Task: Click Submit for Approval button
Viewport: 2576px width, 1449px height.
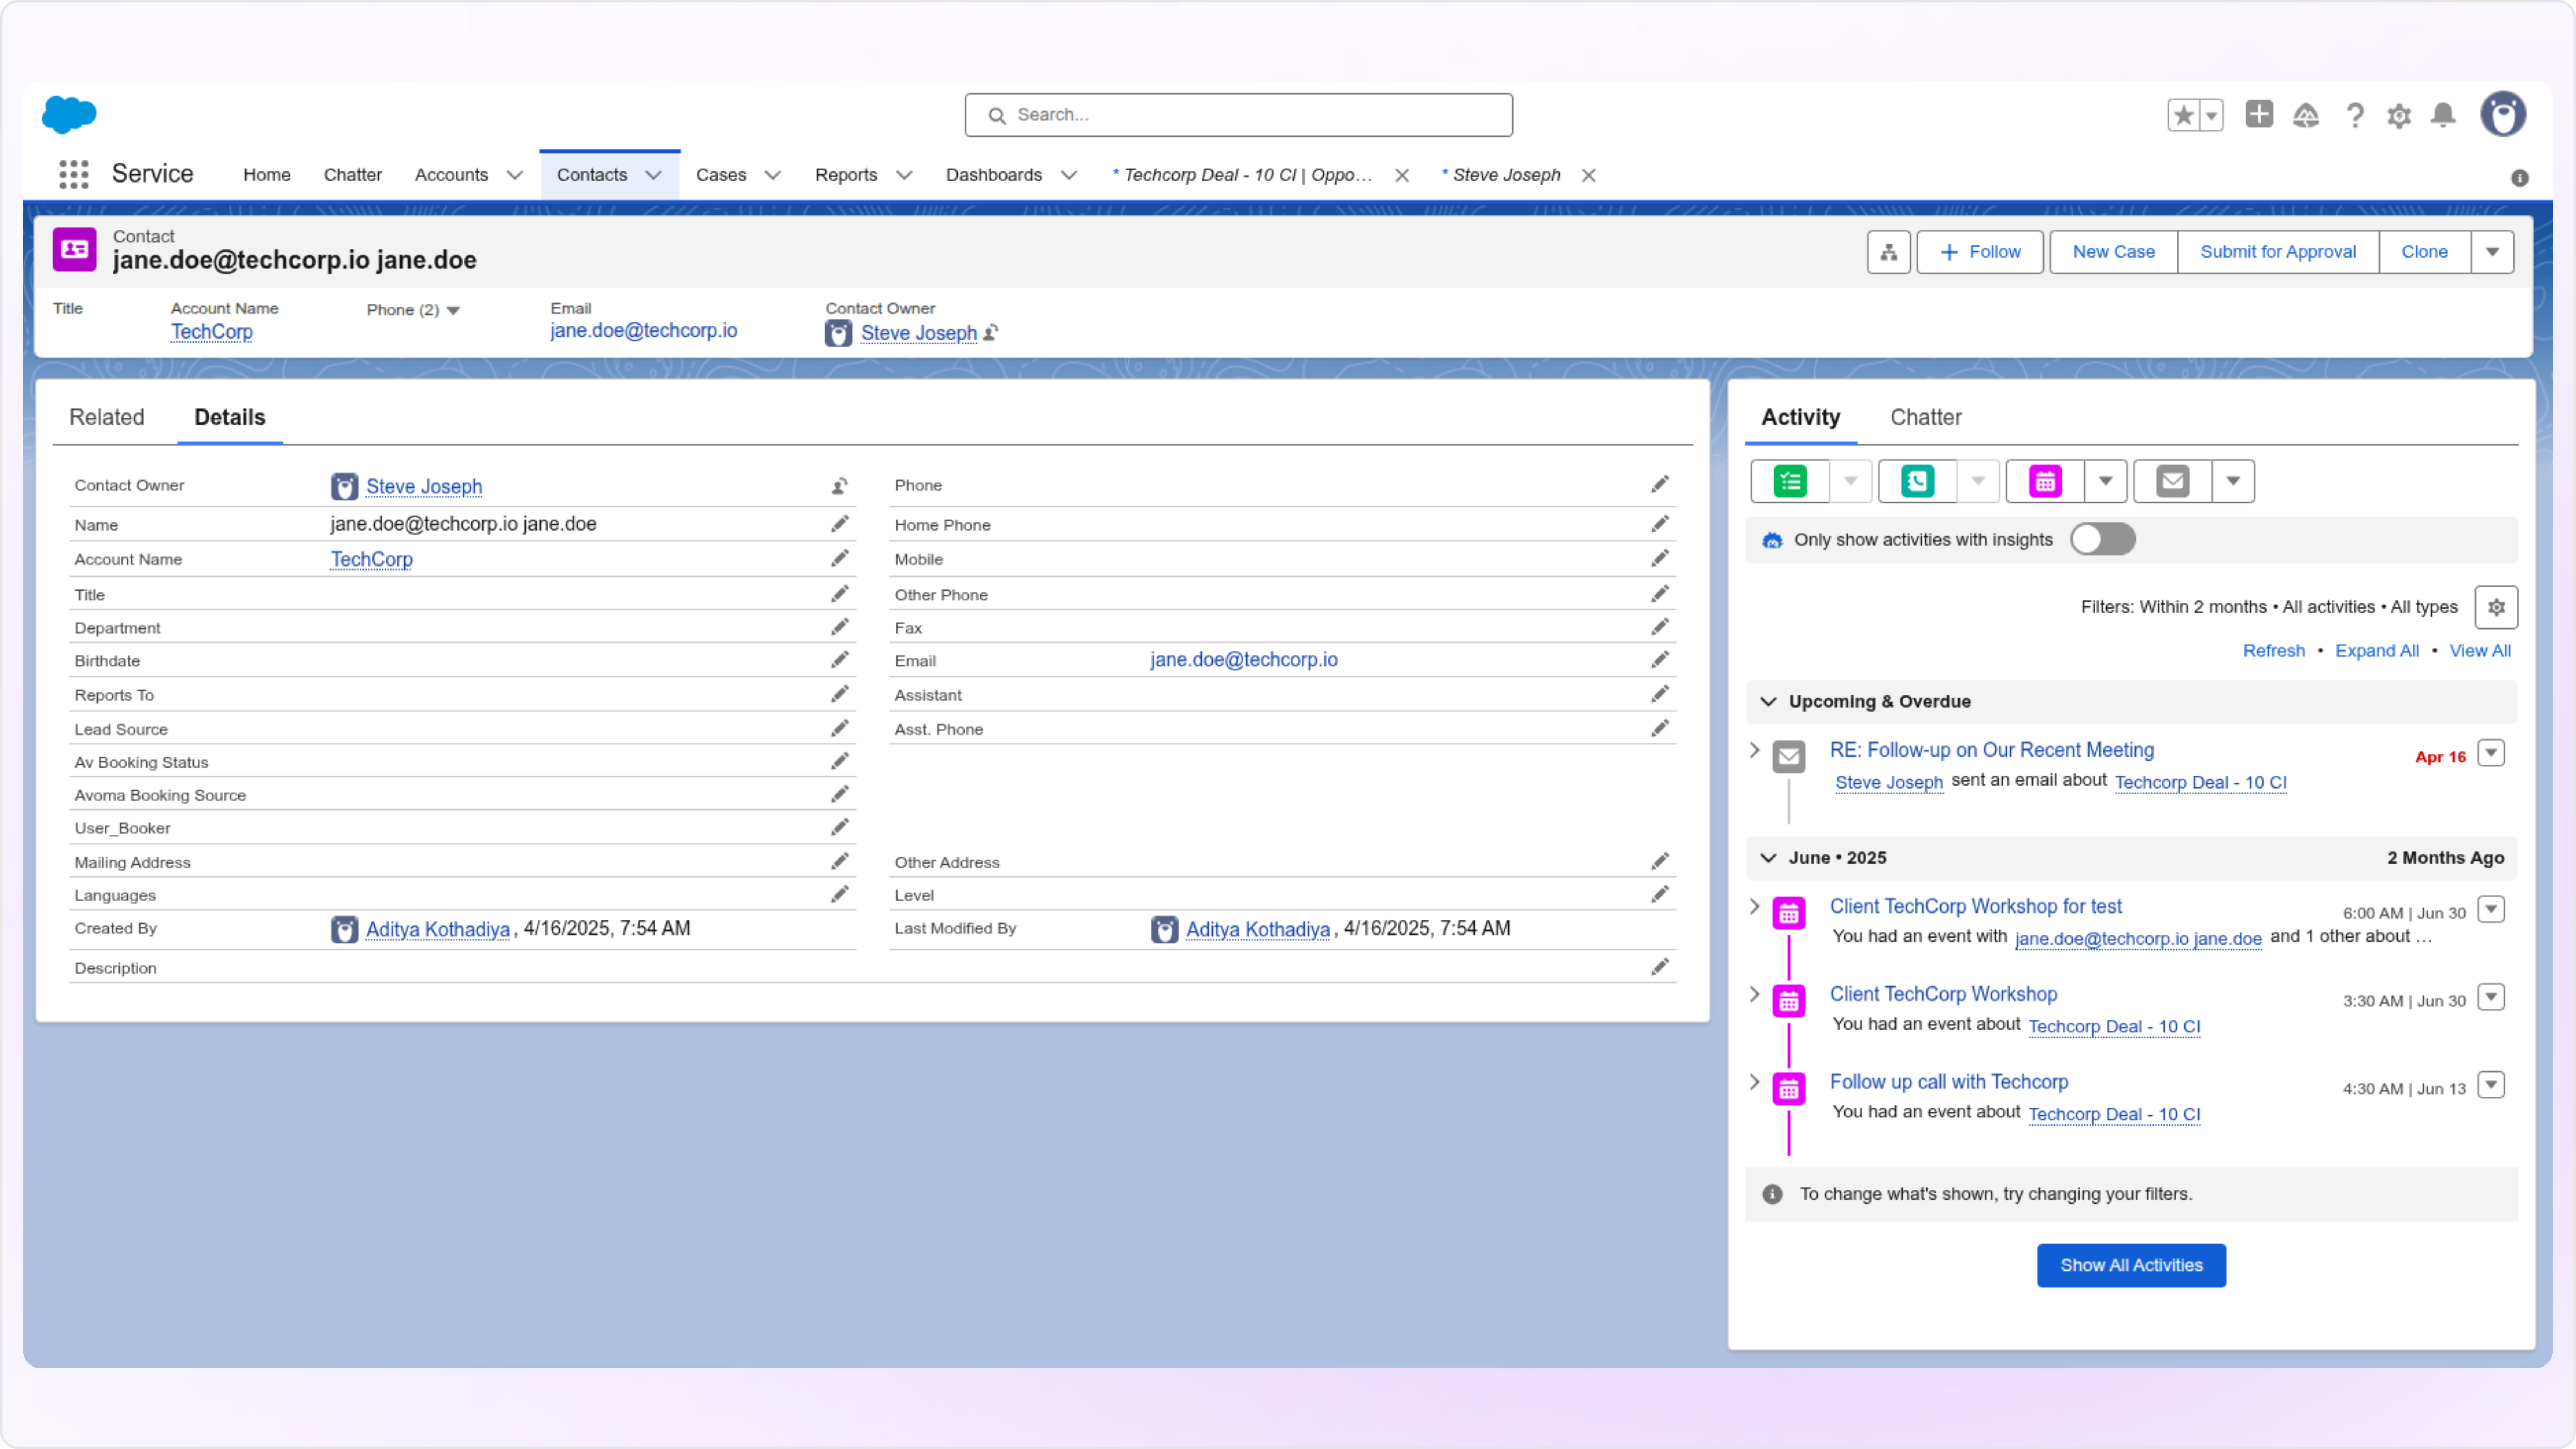Action: pyautogui.click(x=2277, y=252)
